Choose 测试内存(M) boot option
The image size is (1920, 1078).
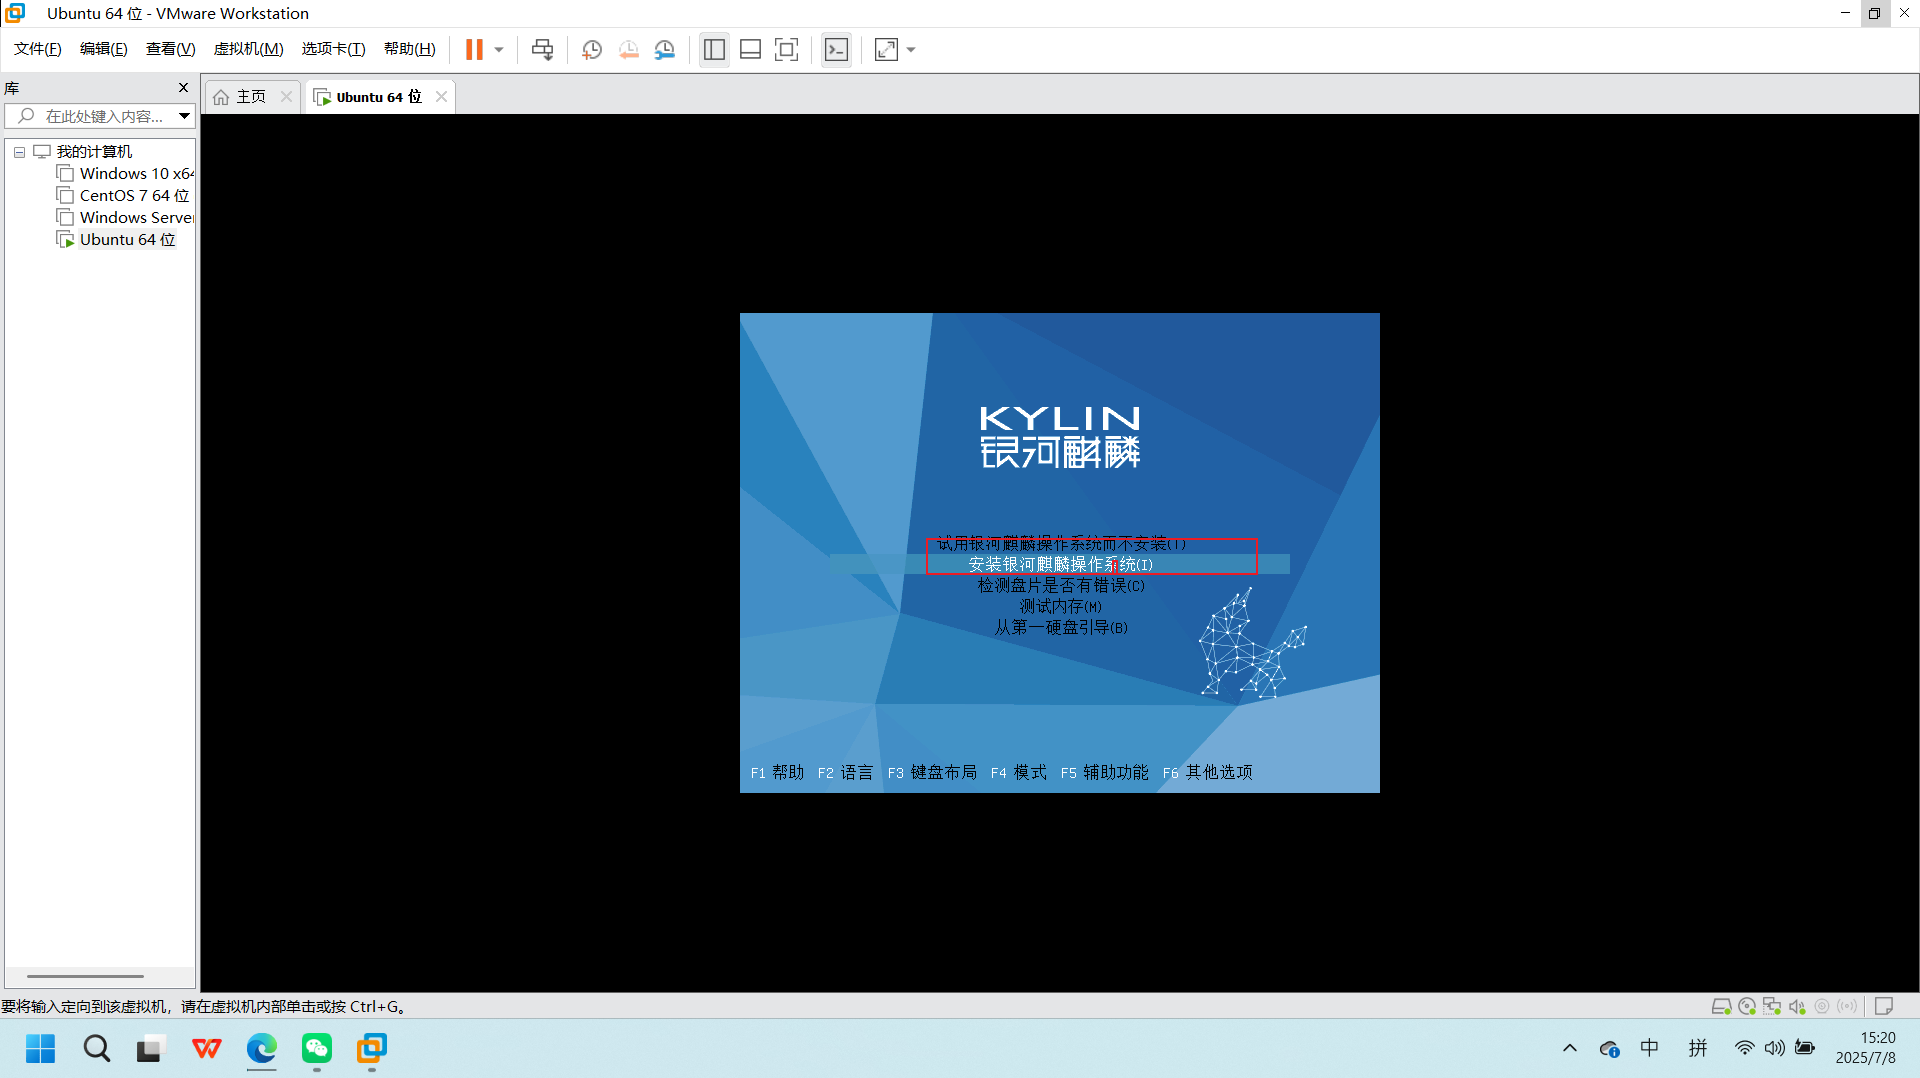1060,607
